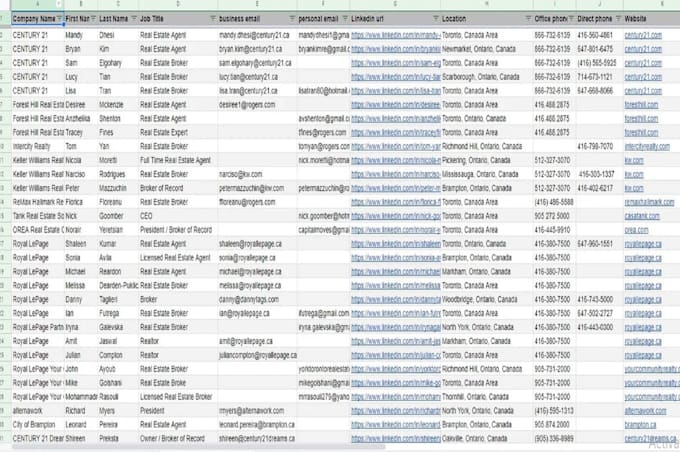Open casatank.com website link
The image size is (680, 452).
(642, 216)
